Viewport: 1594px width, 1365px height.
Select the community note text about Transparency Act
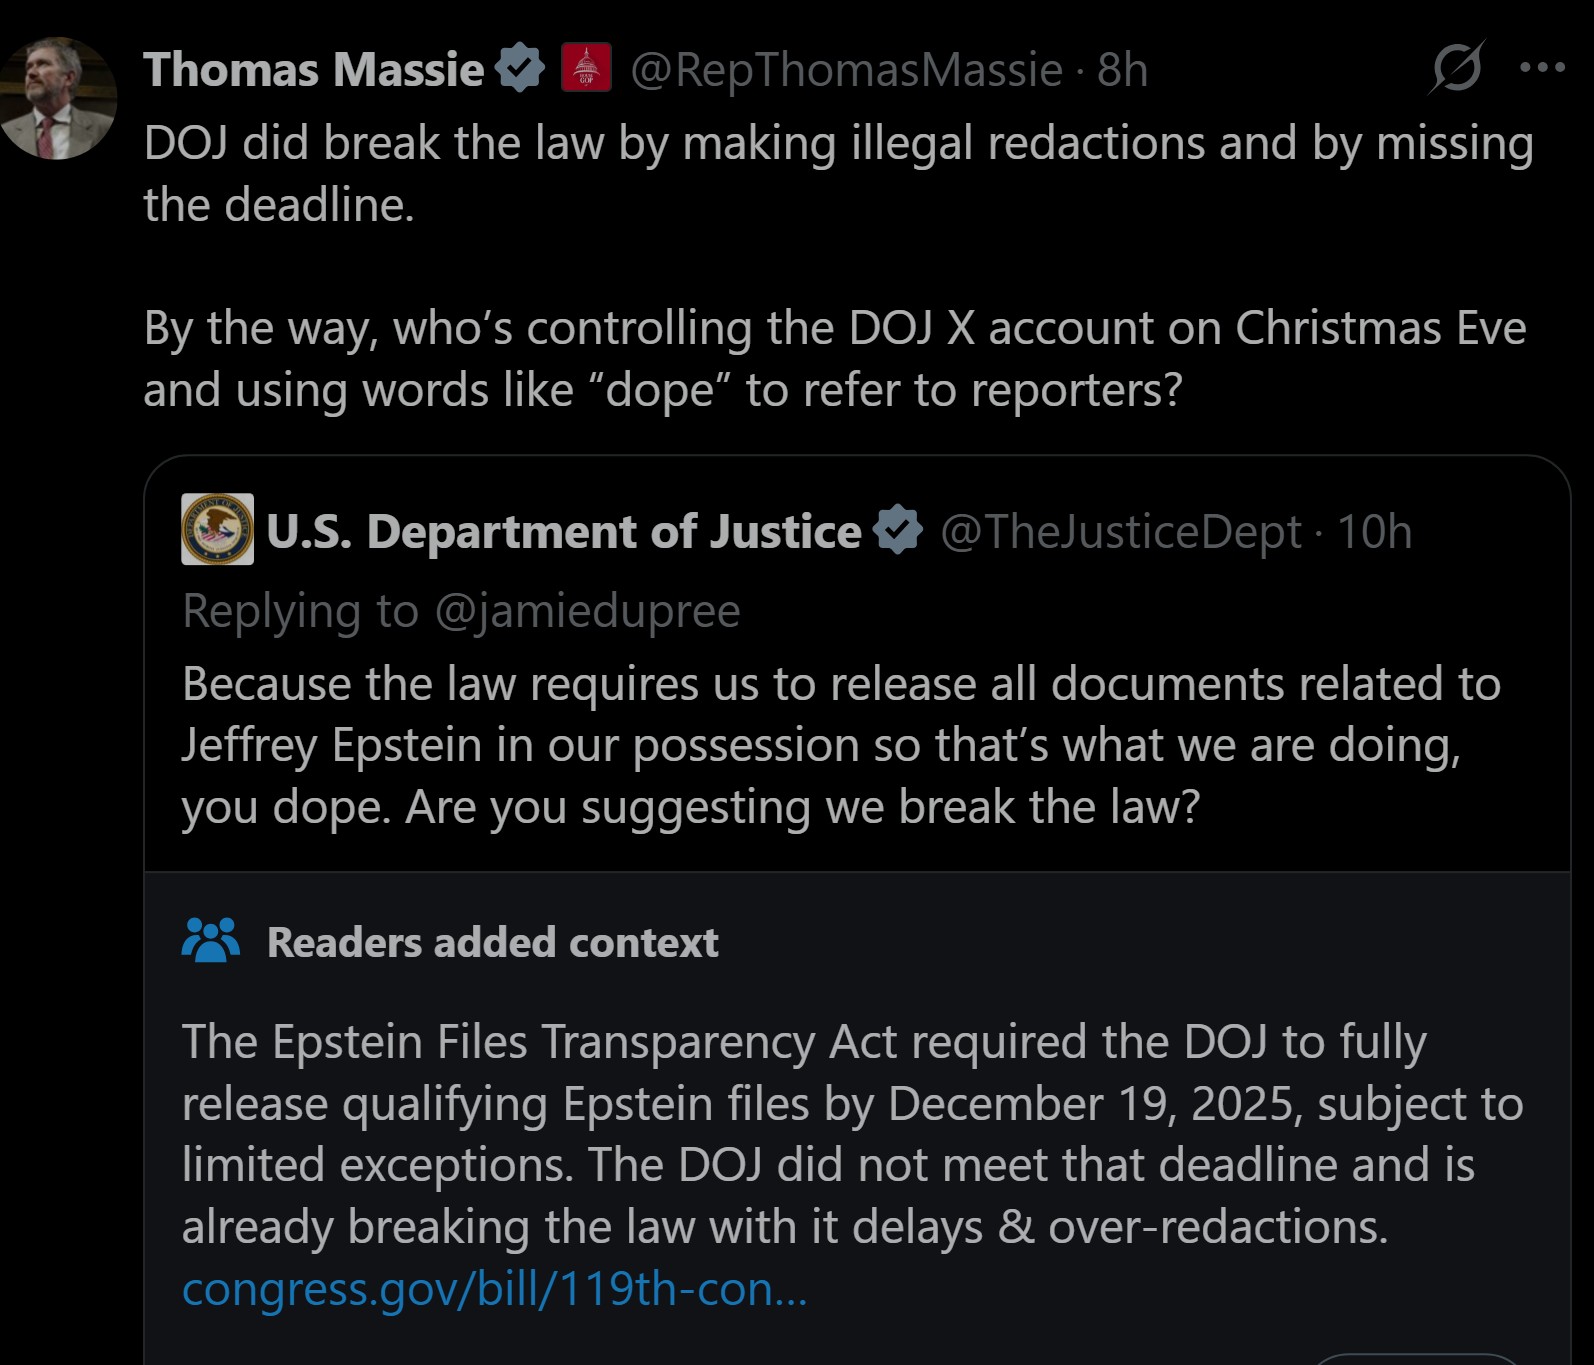850,1134
